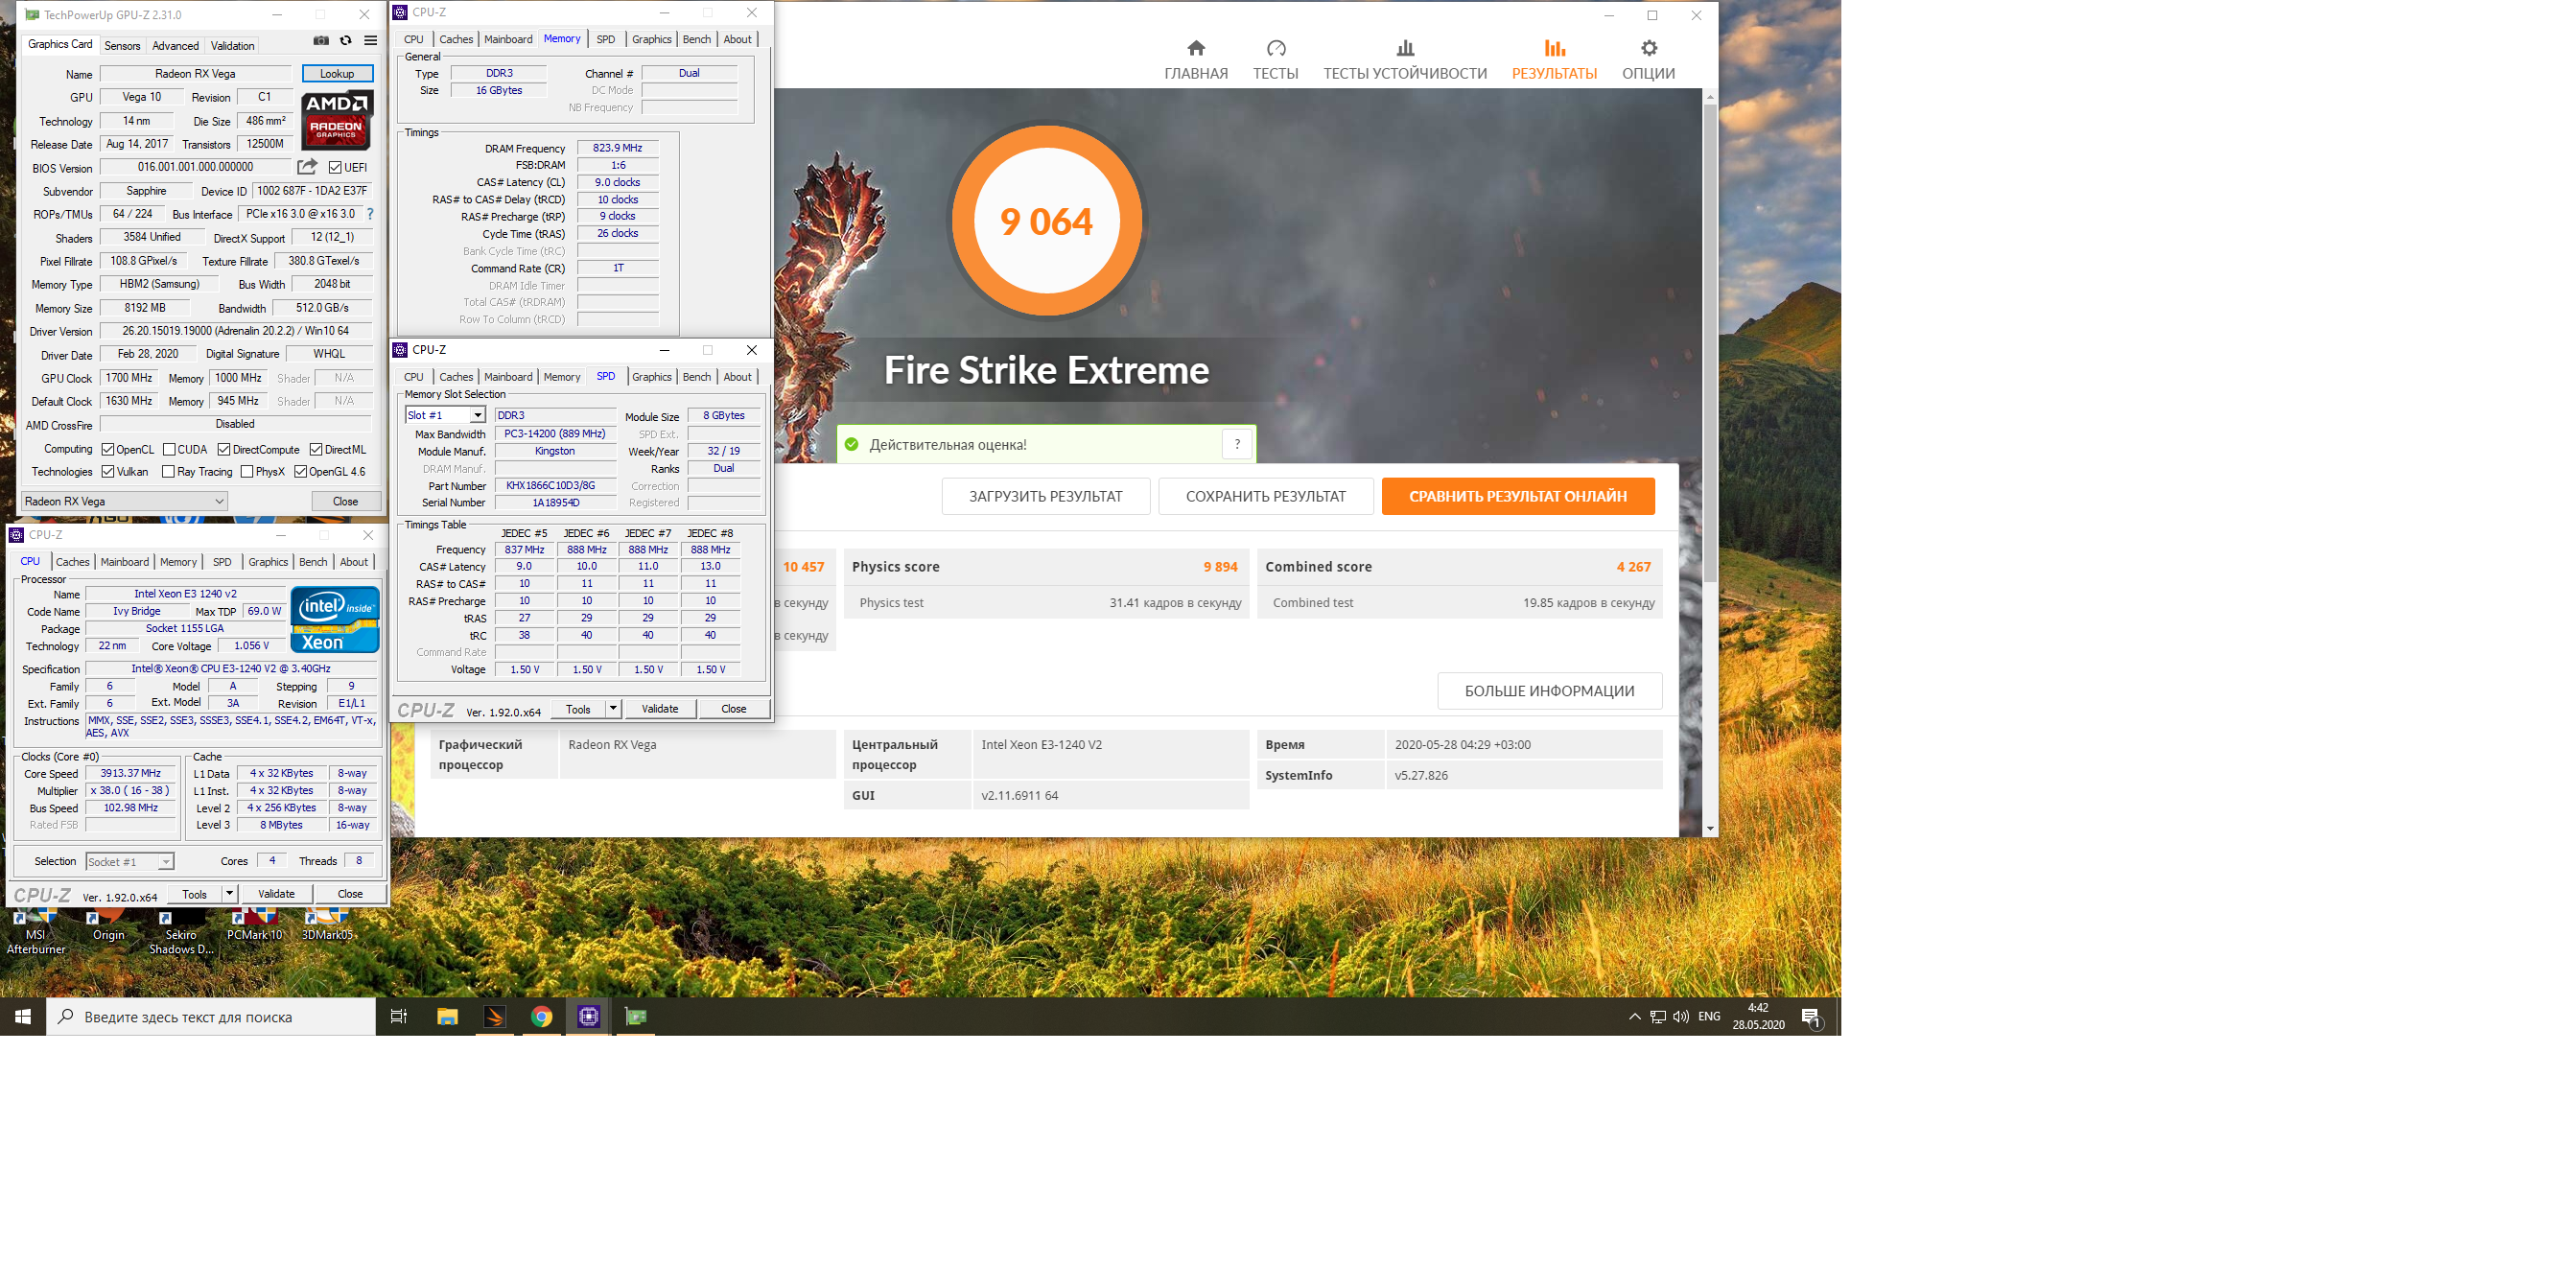Switch to the Advanced tab in GPU-Z
This screenshot has width=2576, height=1287.
point(175,45)
